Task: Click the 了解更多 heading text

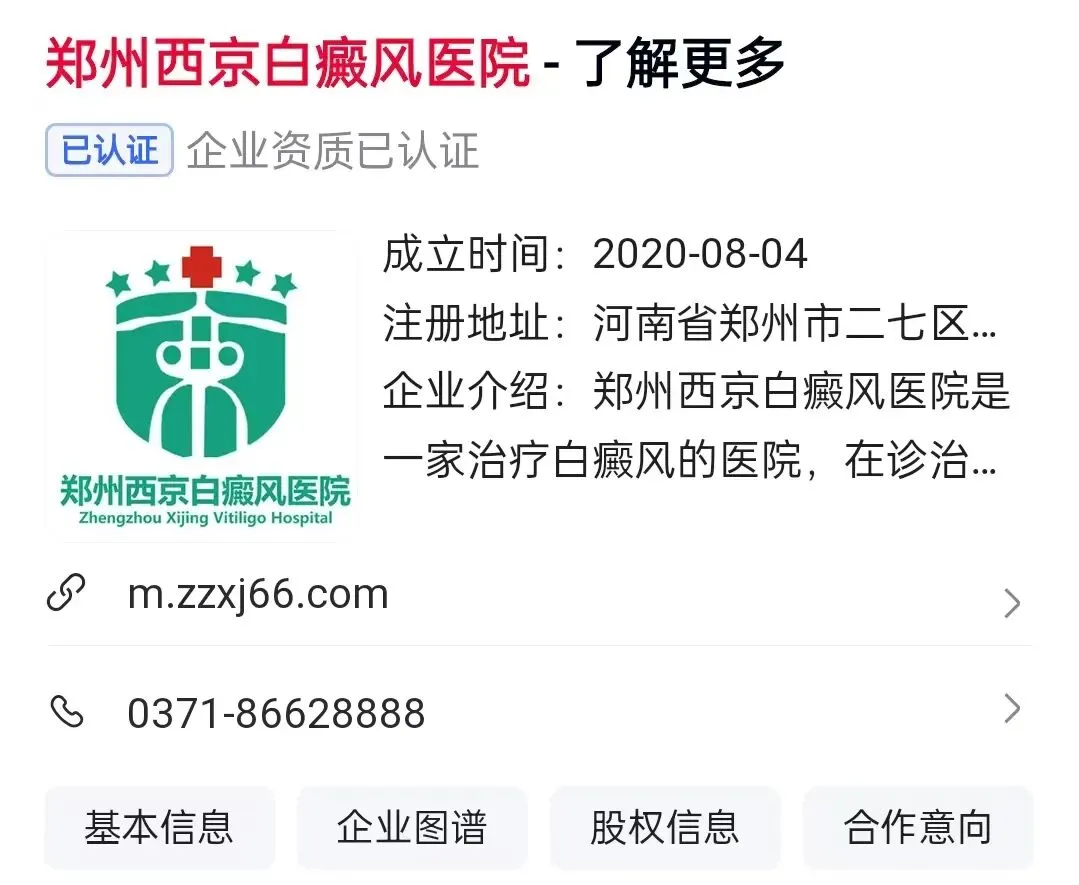Action: tap(679, 63)
